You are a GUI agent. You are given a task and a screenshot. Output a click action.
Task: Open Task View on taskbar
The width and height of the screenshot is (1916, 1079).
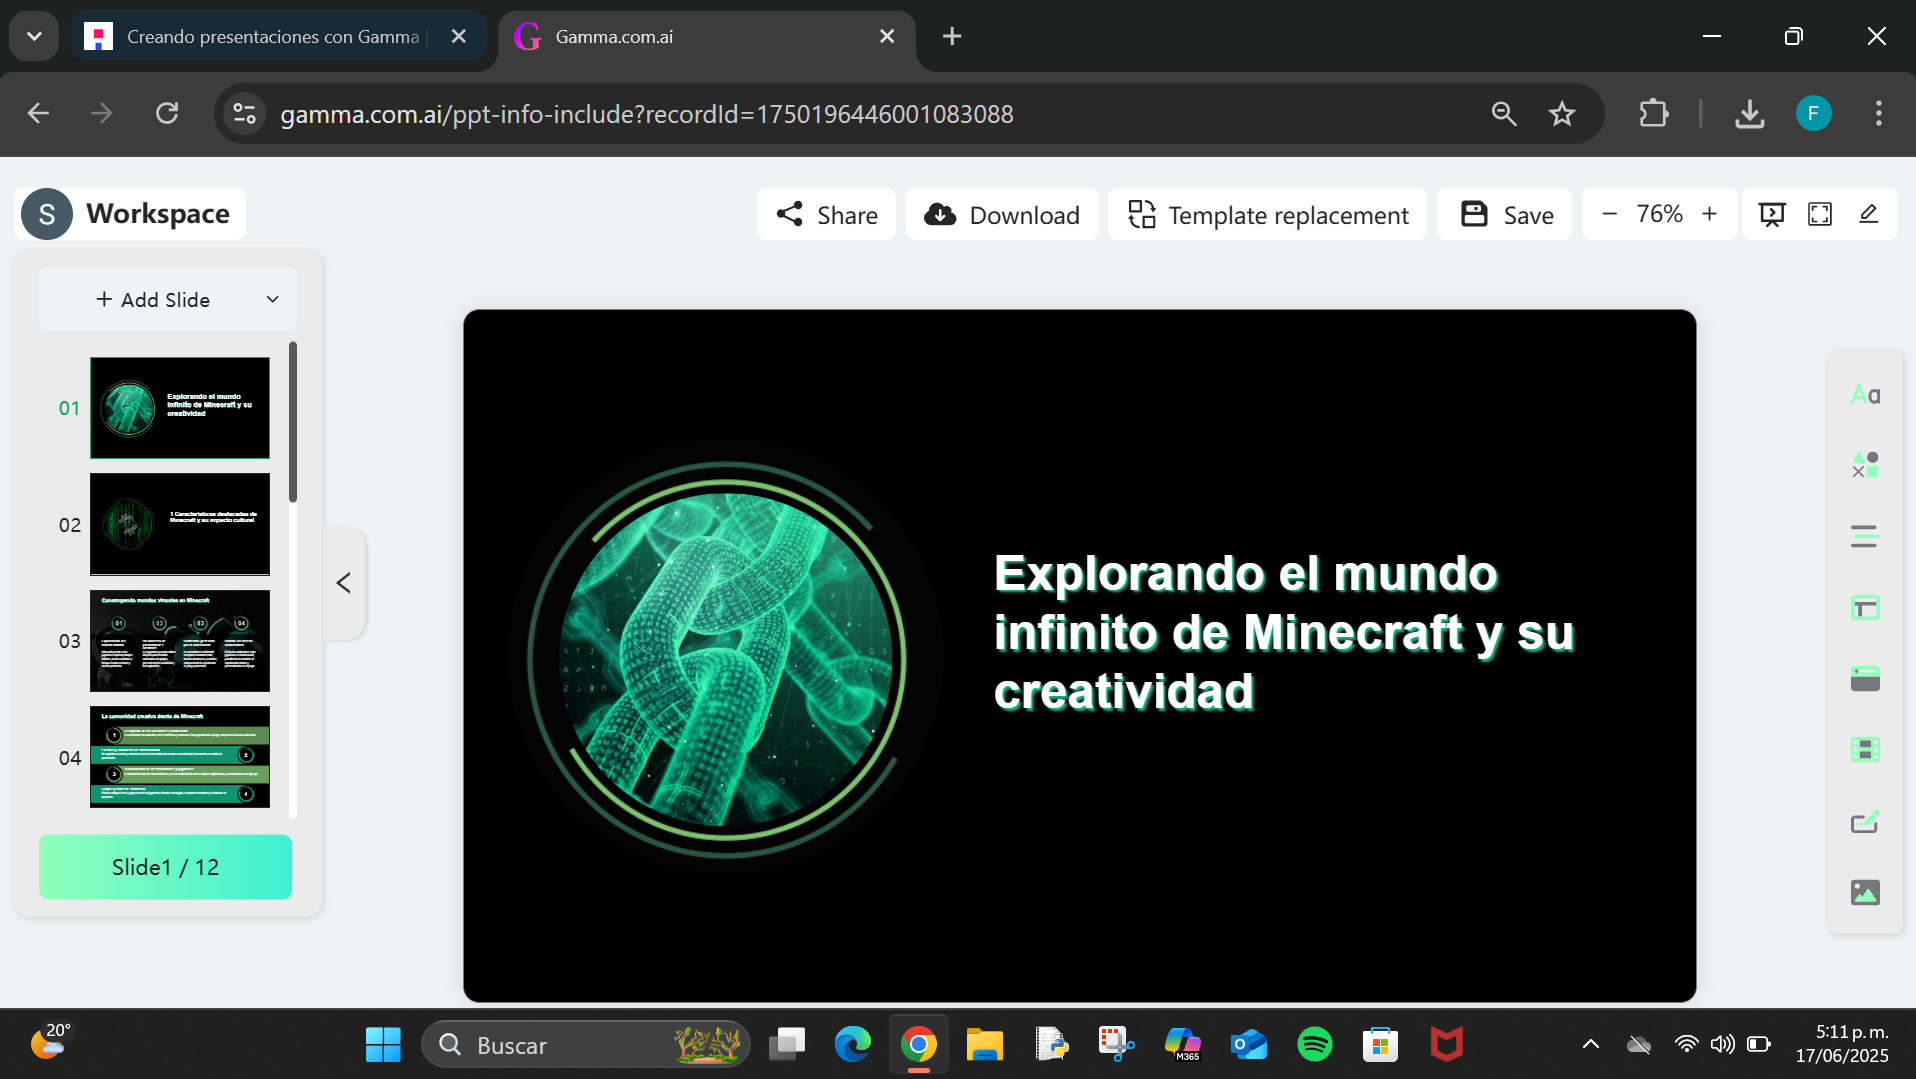pyautogui.click(x=787, y=1045)
